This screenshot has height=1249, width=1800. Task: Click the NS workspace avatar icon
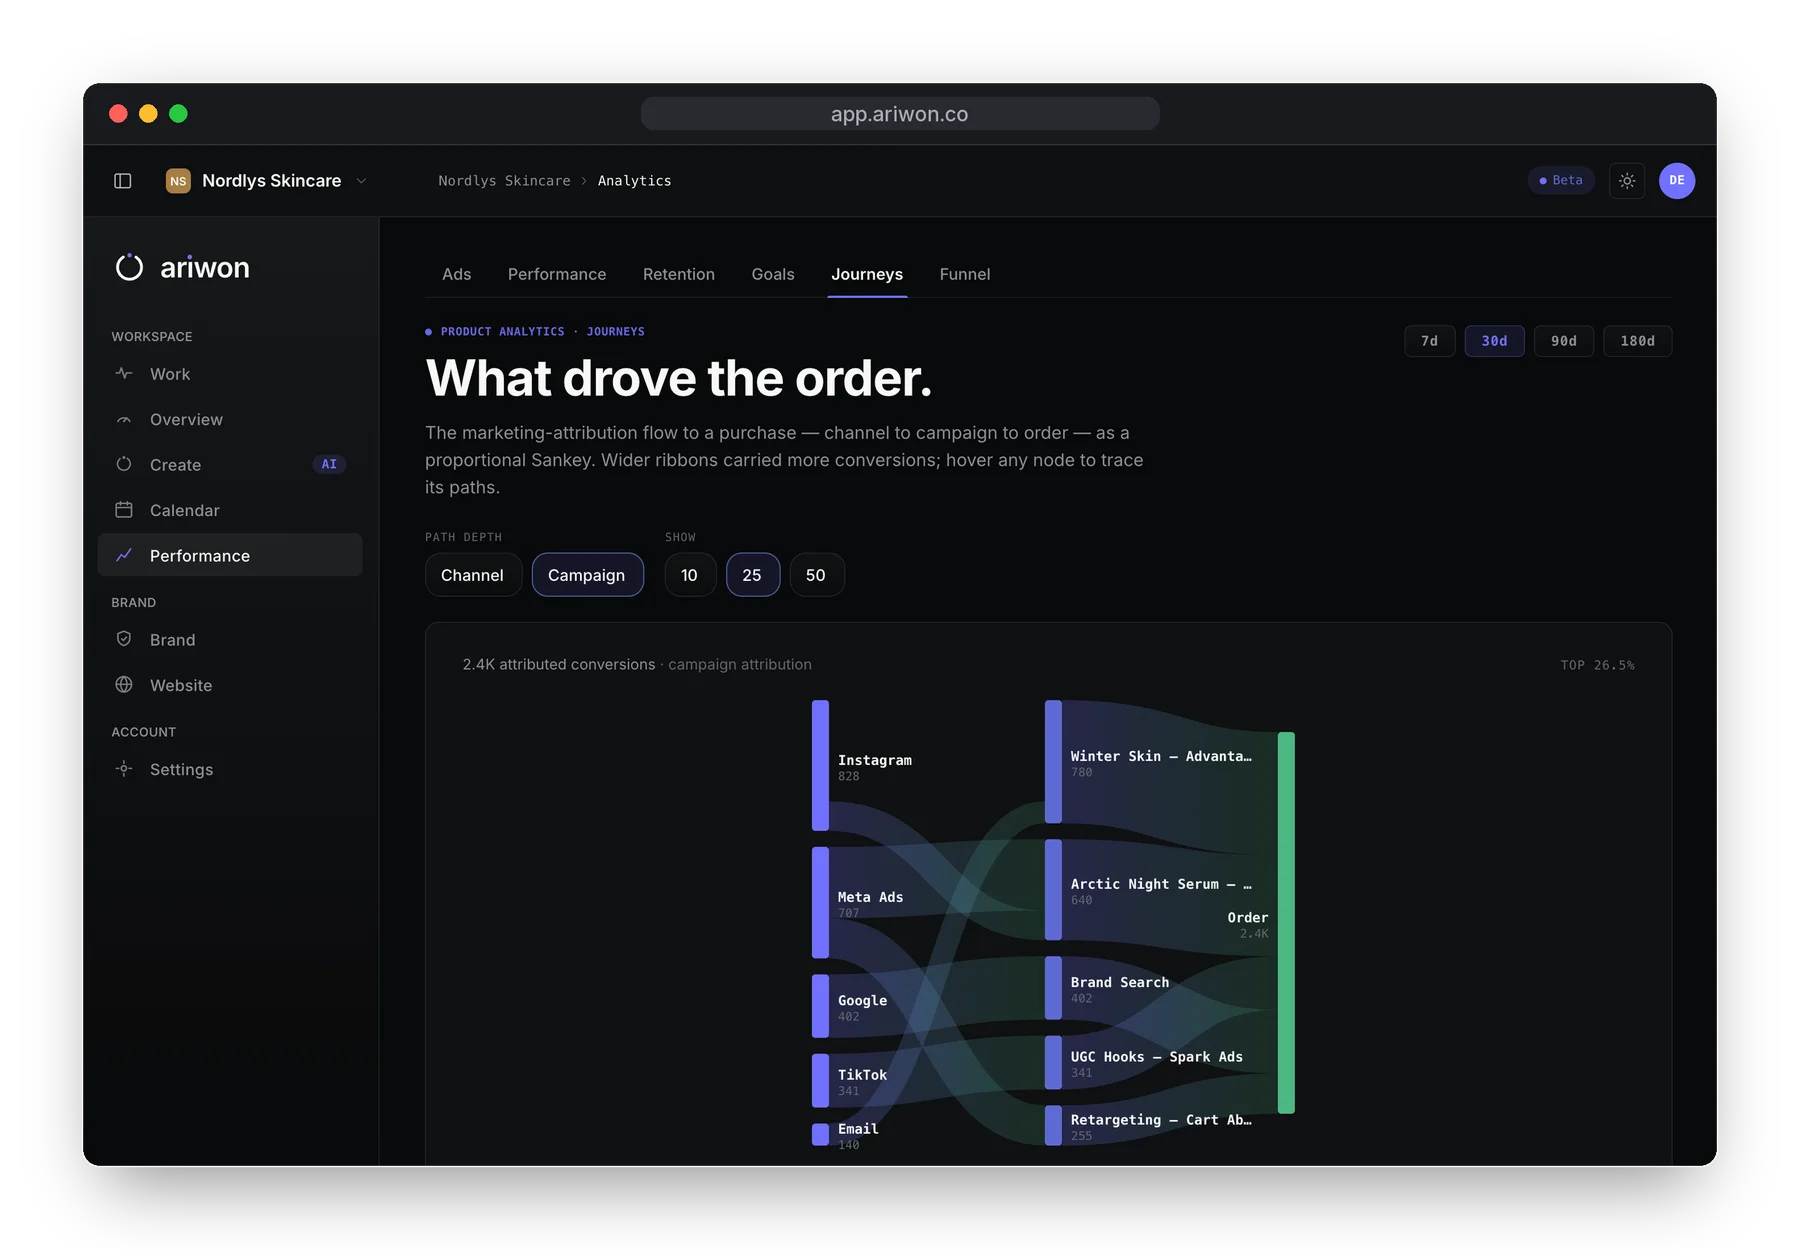pyautogui.click(x=178, y=181)
